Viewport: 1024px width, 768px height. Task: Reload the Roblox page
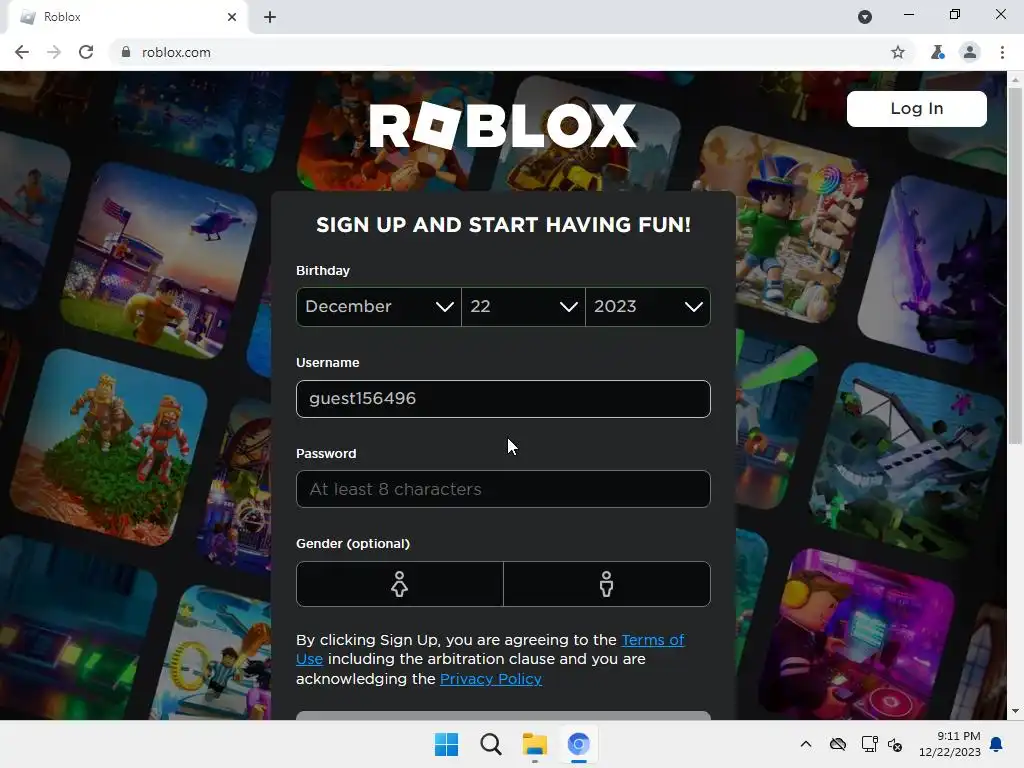point(86,52)
